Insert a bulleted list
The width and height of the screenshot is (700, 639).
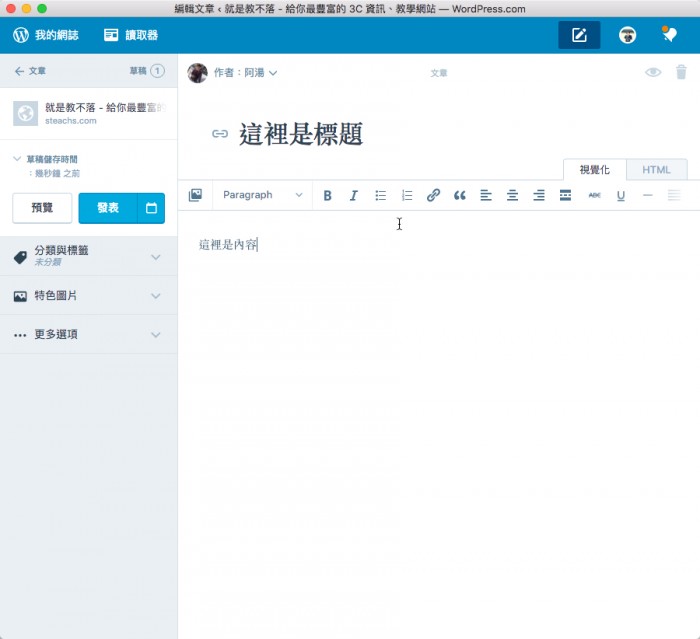click(x=380, y=195)
